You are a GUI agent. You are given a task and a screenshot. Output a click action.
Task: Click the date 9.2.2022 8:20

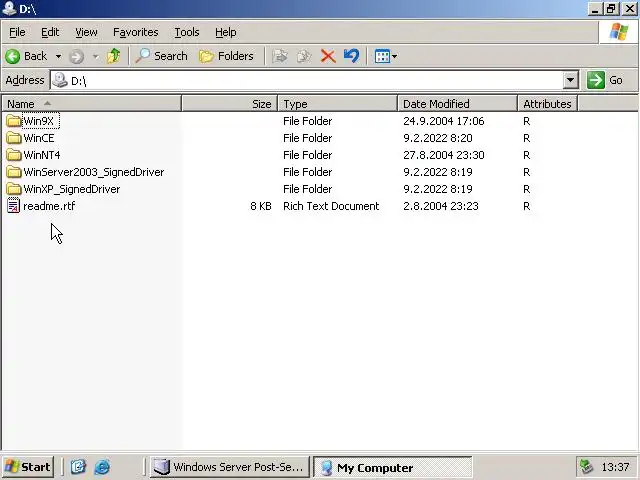coord(438,138)
